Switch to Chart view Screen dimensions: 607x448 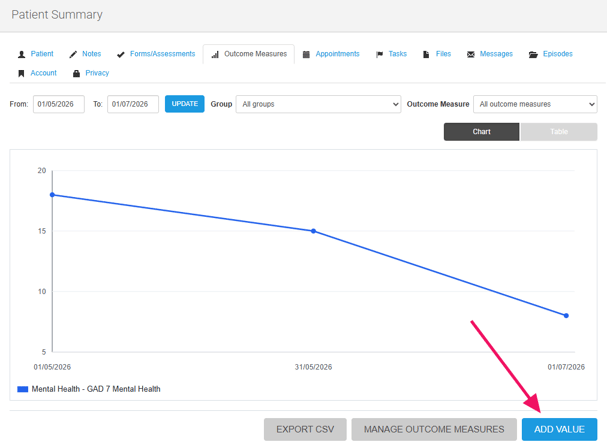pyautogui.click(x=481, y=132)
